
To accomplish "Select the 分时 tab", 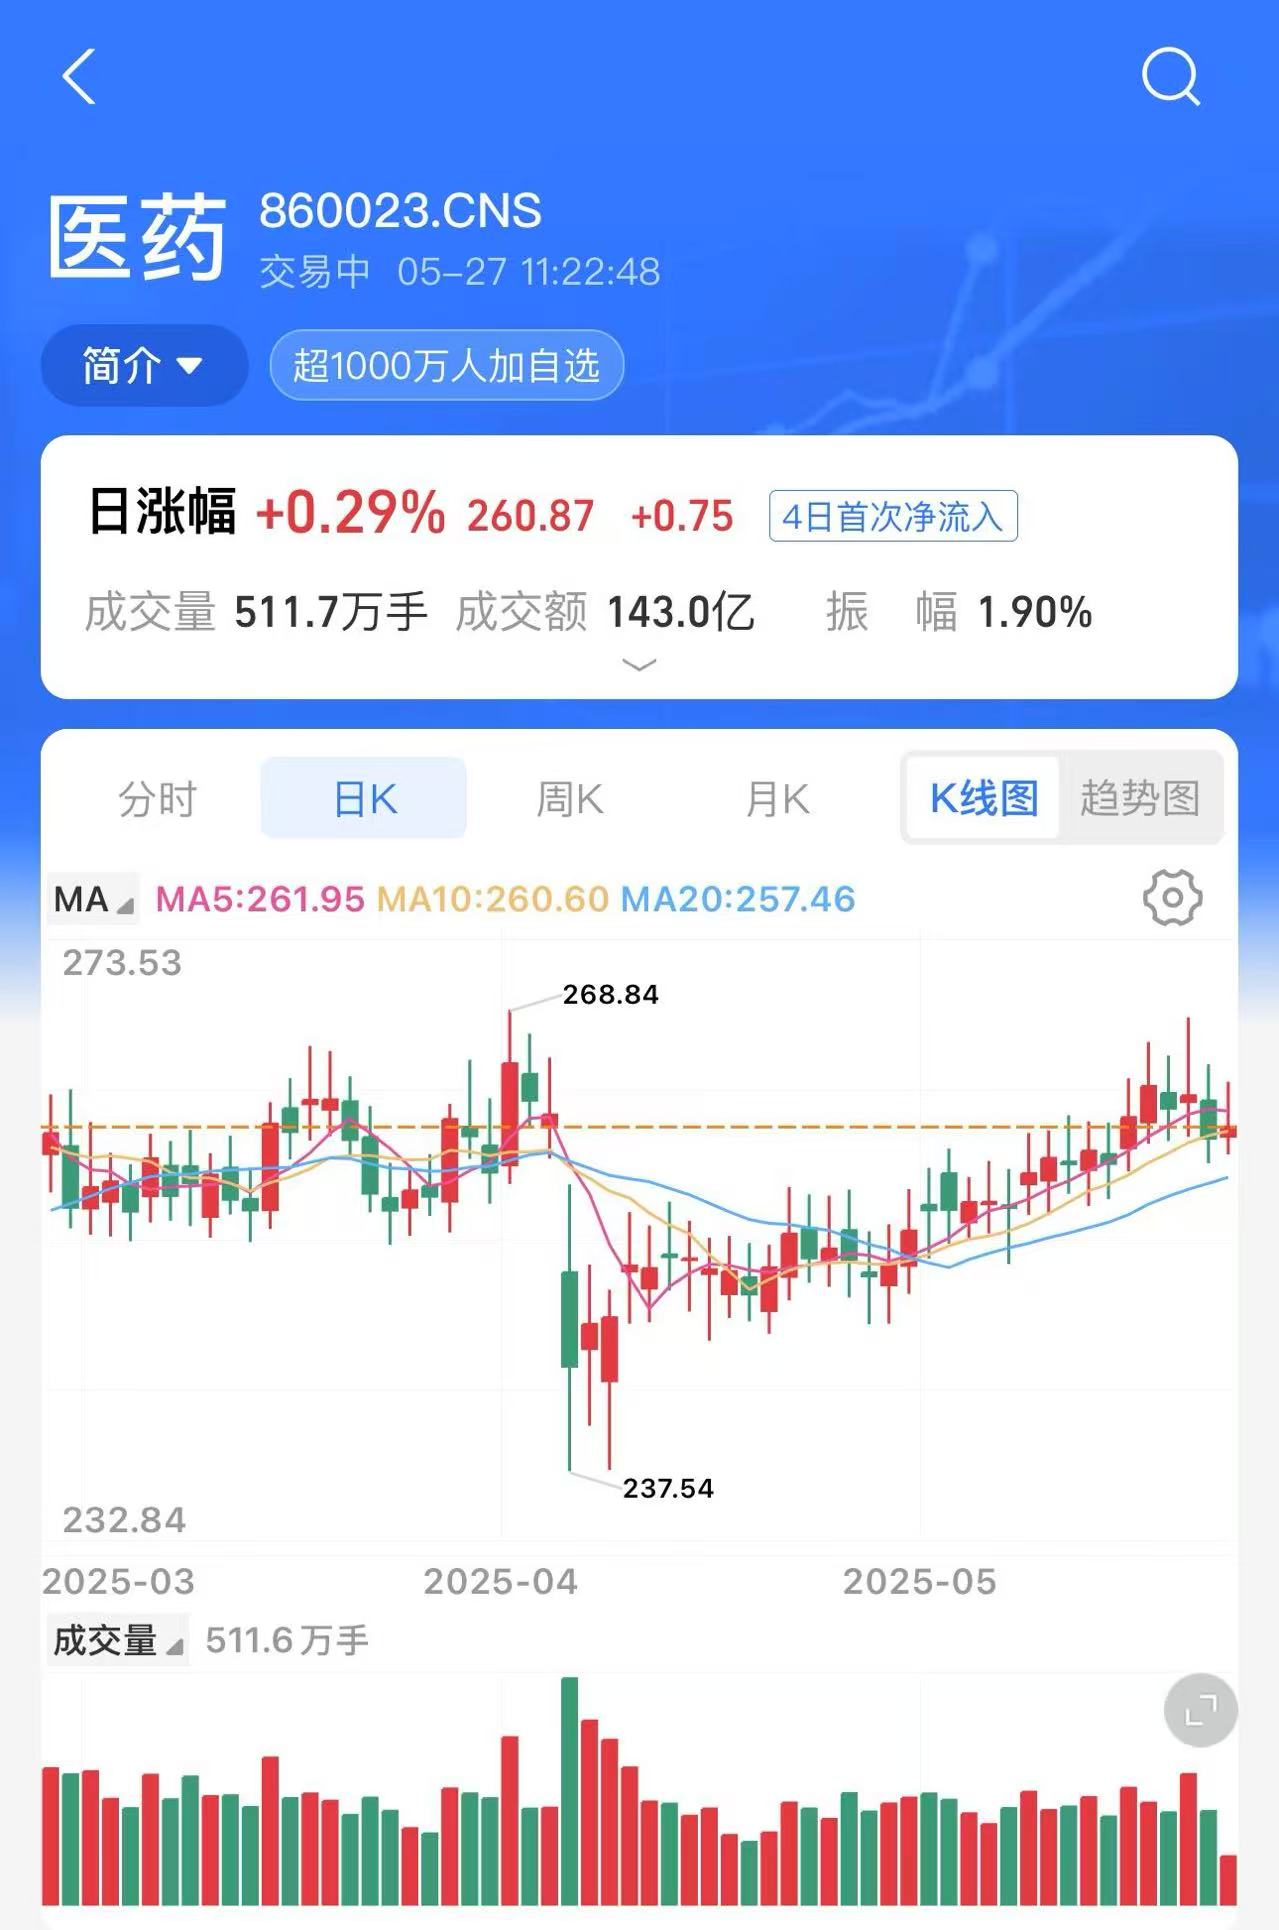I will pyautogui.click(x=157, y=799).
